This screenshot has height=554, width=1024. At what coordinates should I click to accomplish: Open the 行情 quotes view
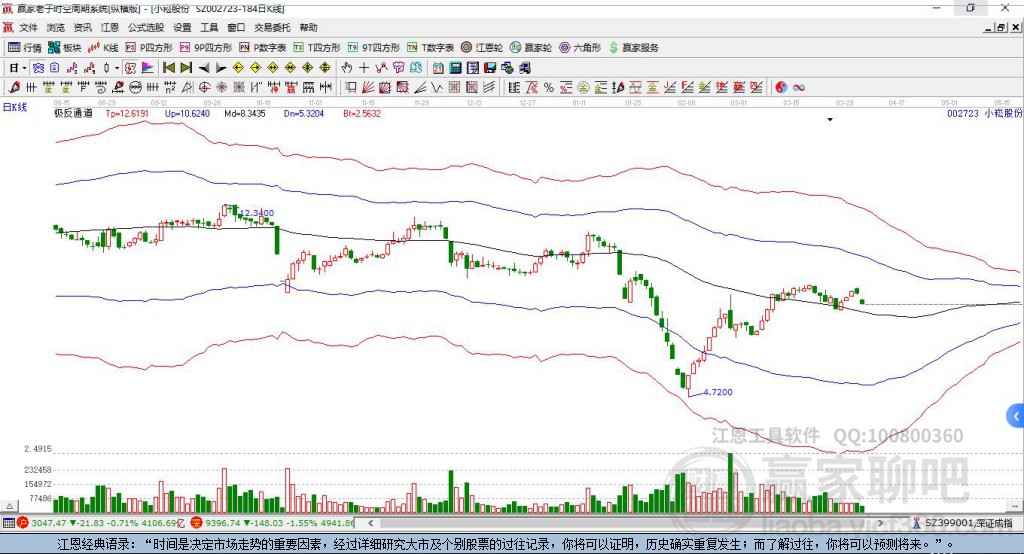tap(25, 48)
